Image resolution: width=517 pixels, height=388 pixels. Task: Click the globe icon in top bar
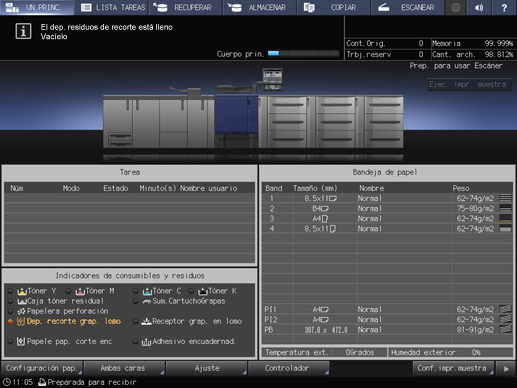[455, 7]
